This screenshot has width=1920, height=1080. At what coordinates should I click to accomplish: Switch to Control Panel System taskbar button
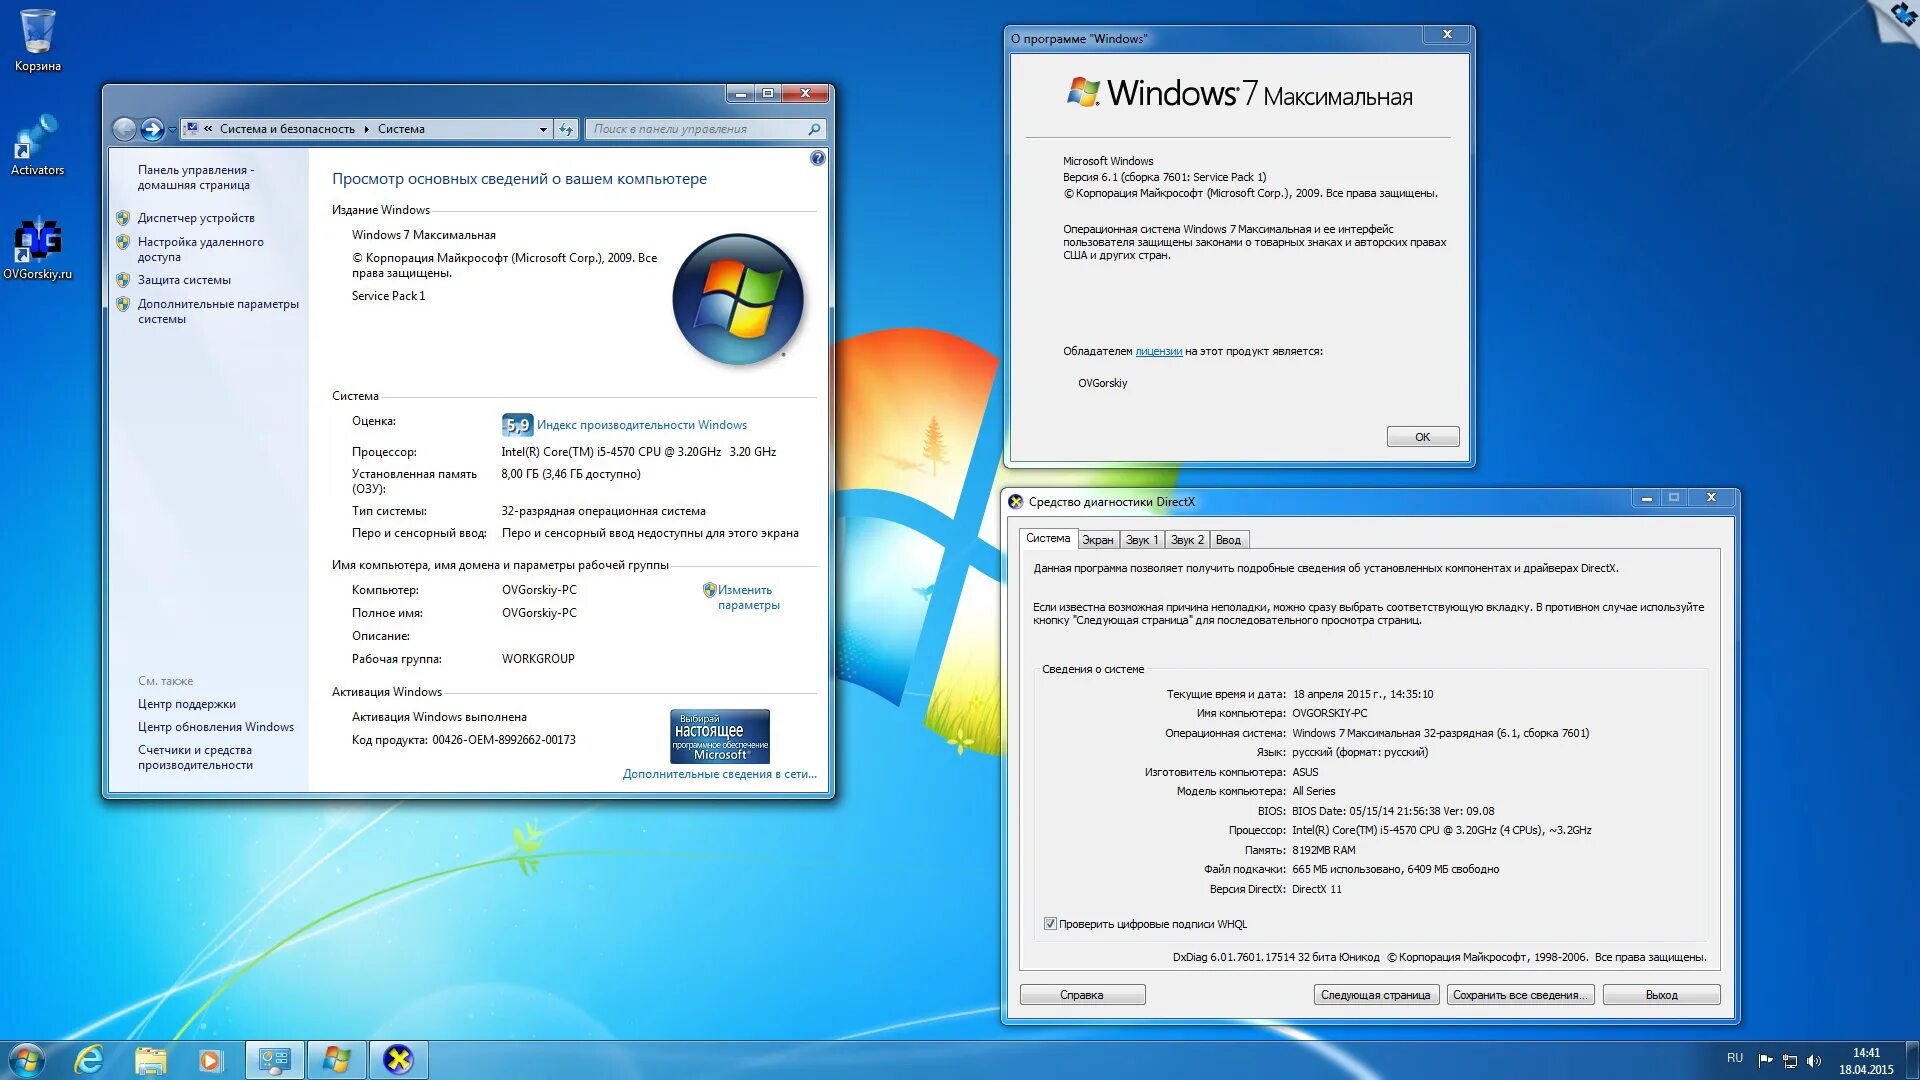point(275,1060)
